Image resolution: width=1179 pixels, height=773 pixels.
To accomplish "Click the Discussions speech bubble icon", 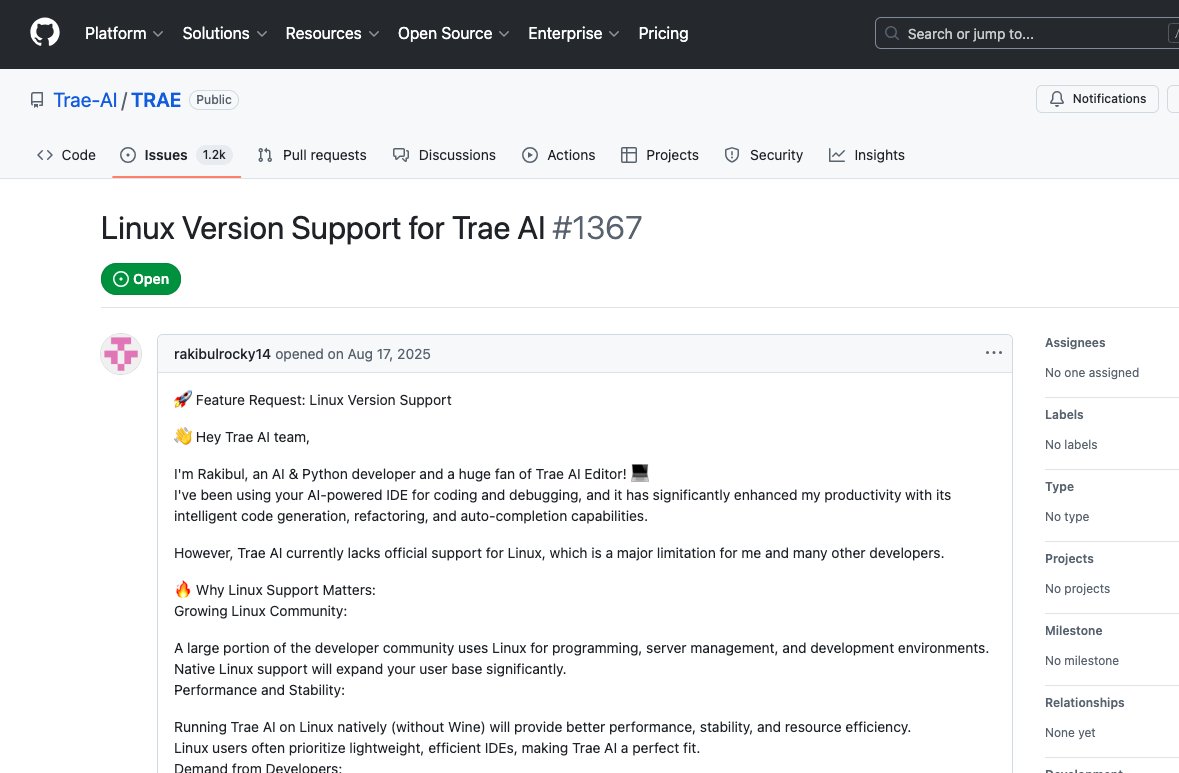I will click(401, 155).
